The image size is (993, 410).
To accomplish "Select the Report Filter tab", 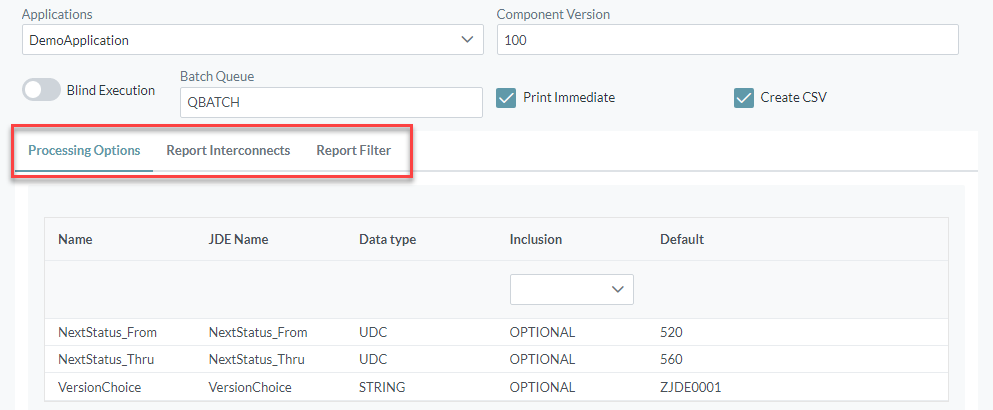I will click(353, 151).
